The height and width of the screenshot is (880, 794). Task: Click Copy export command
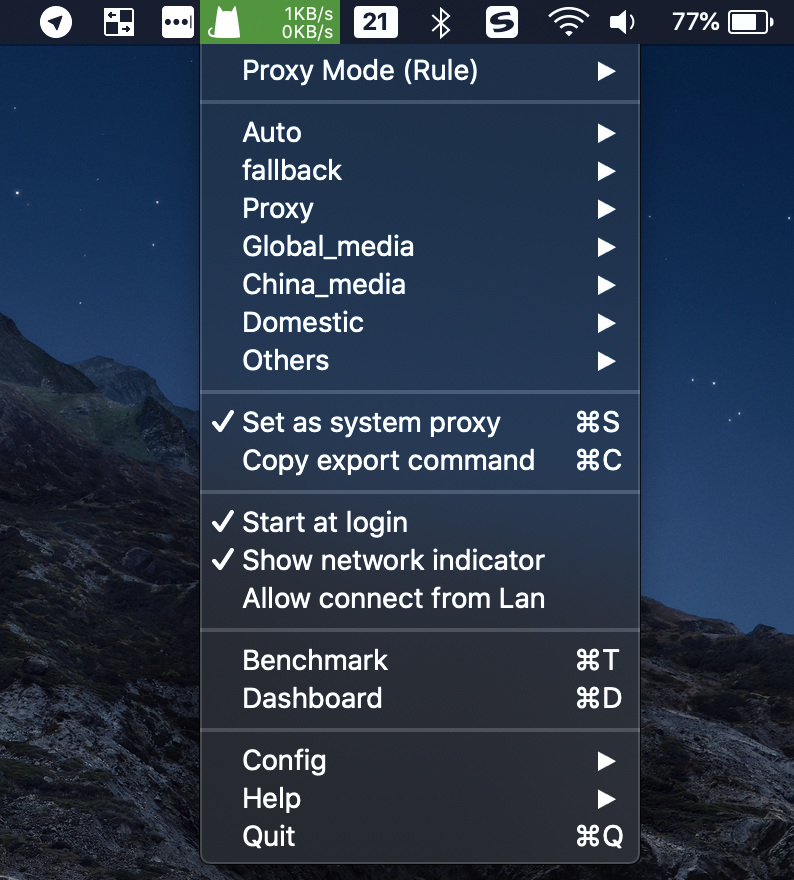click(388, 461)
